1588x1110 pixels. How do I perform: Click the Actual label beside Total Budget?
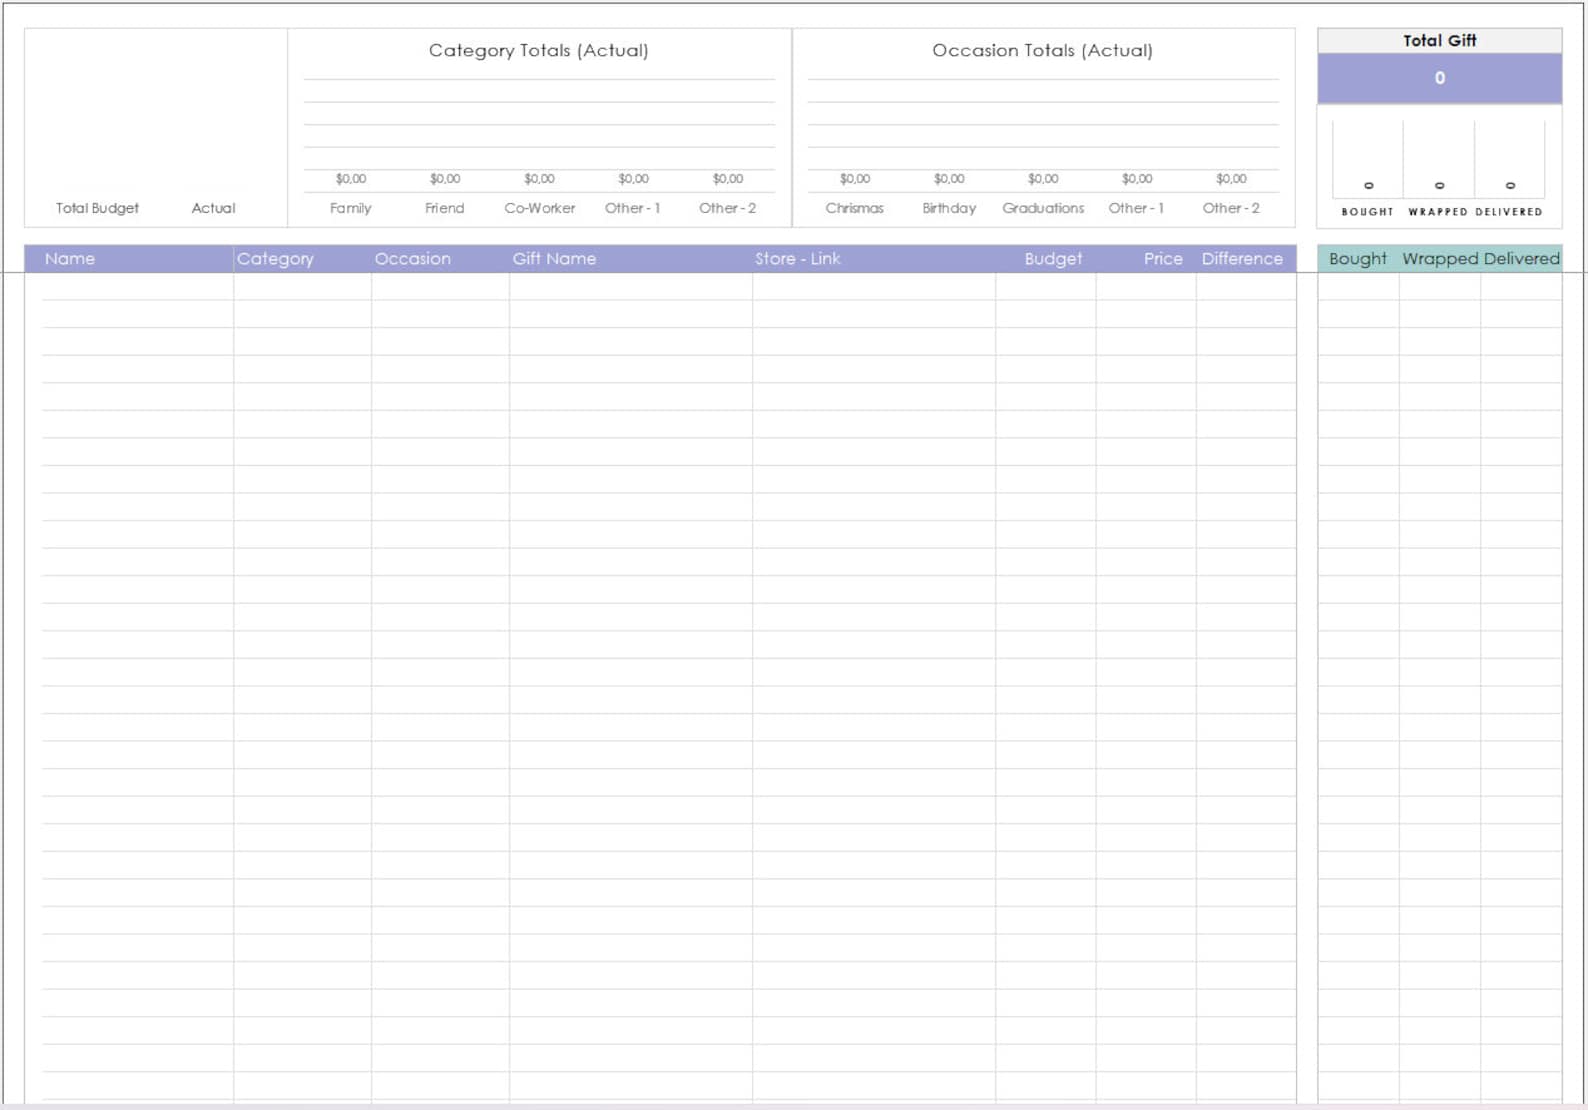coord(213,208)
